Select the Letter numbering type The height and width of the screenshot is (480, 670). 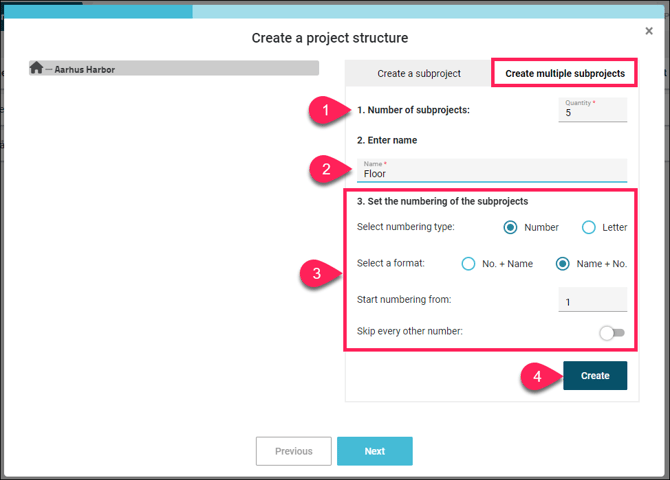pos(589,227)
